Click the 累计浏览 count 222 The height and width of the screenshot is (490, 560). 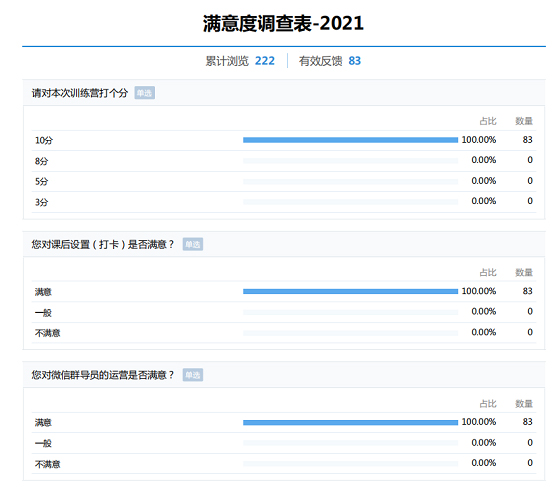[265, 61]
